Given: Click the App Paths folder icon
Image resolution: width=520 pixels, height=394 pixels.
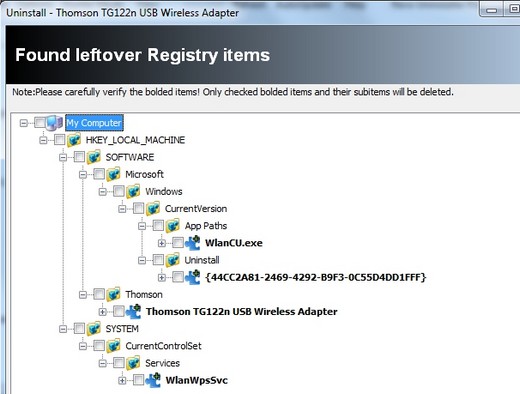Looking at the screenshot, I should pyautogui.click(x=173, y=226).
